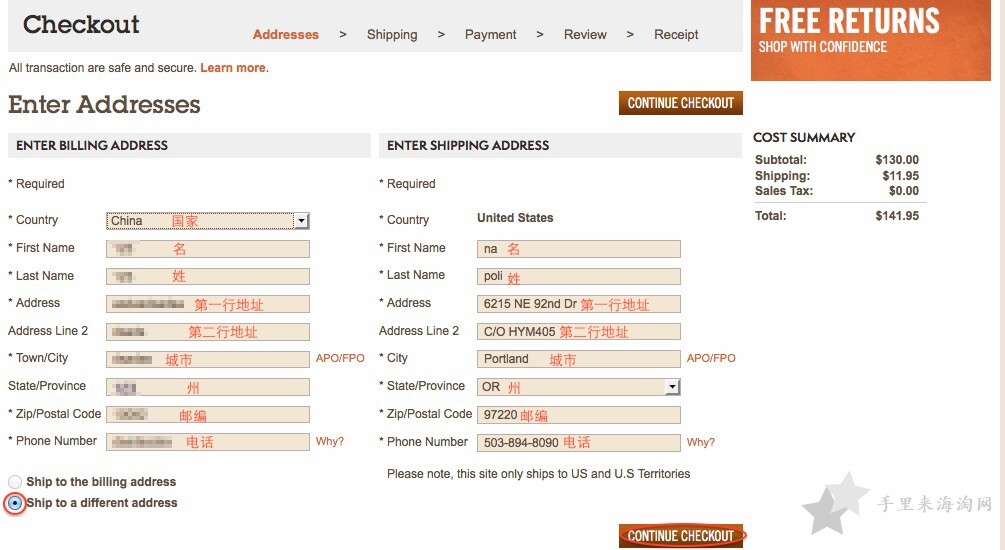
Task: Go to the Shipping checkout step
Action: [392, 35]
